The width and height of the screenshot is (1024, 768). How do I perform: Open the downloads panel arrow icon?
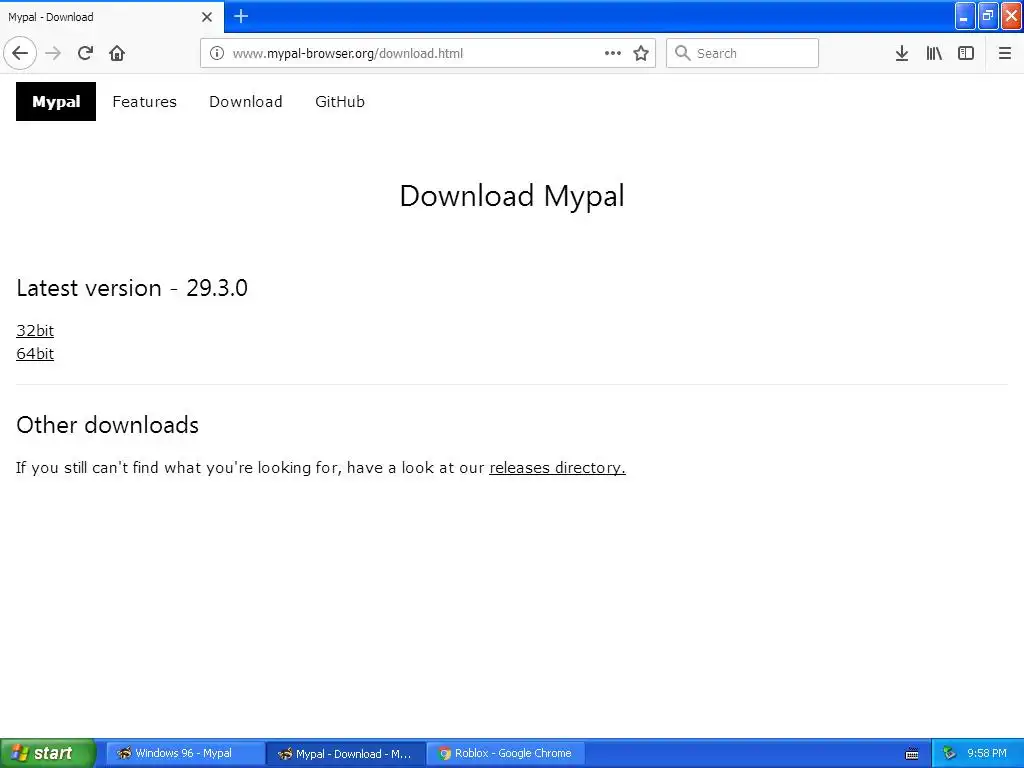click(x=902, y=53)
